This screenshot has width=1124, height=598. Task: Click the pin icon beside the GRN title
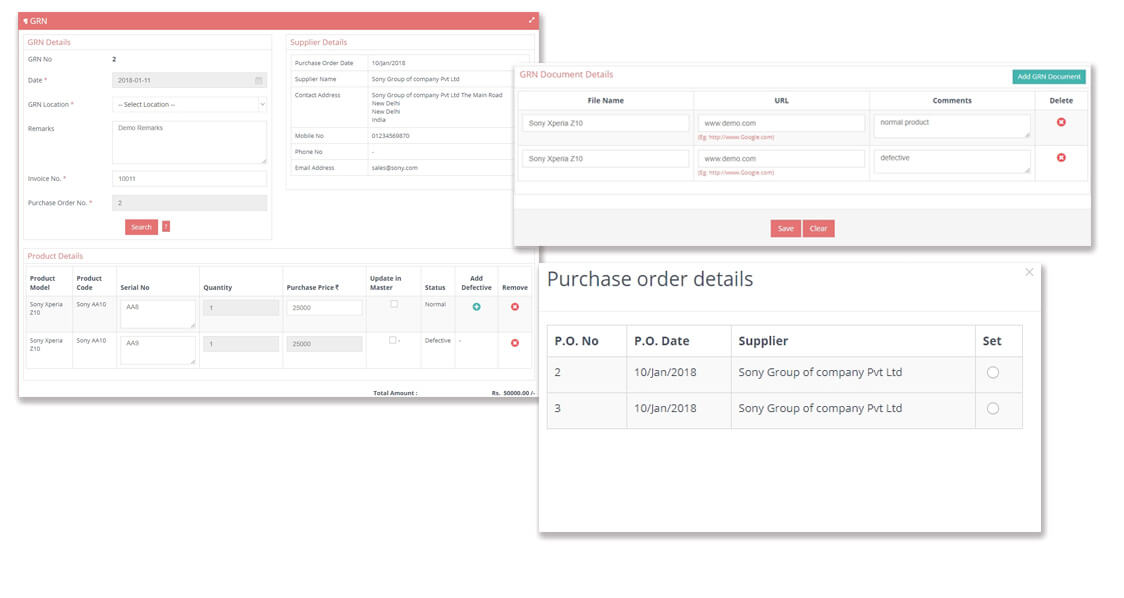point(24,20)
